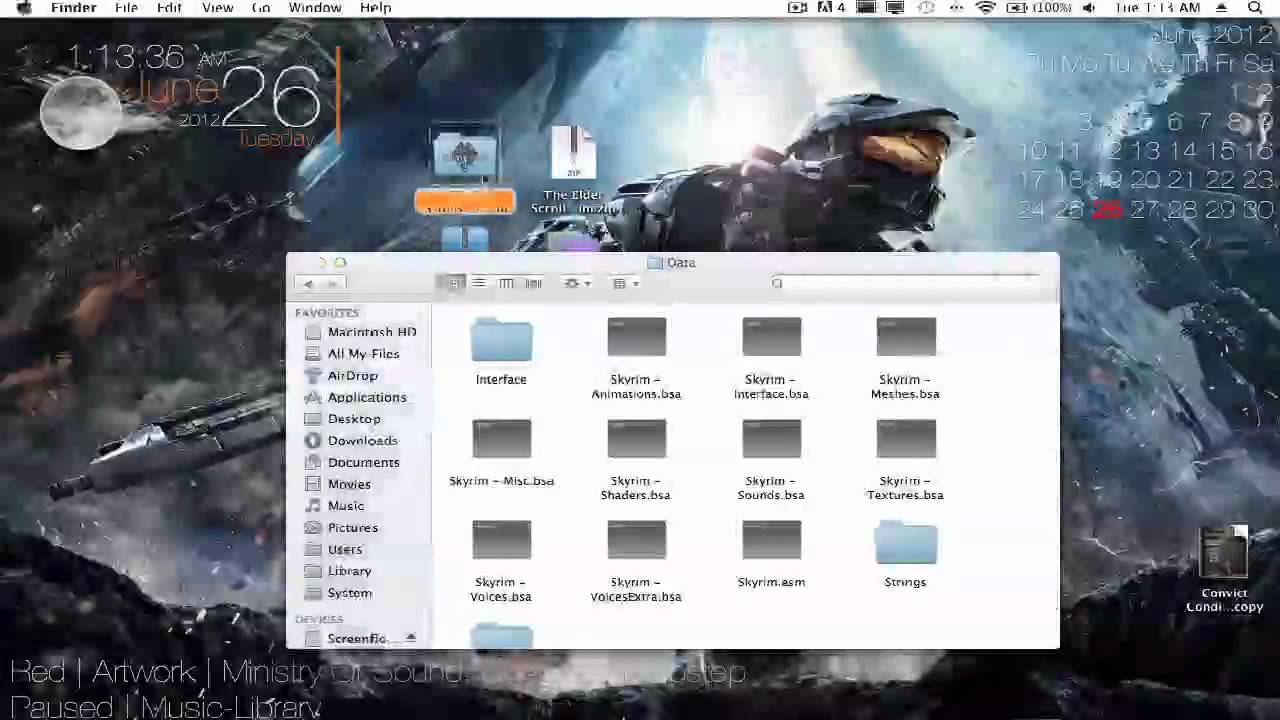Open the Help menu
The height and width of the screenshot is (720, 1280).
click(x=375, y=8)
